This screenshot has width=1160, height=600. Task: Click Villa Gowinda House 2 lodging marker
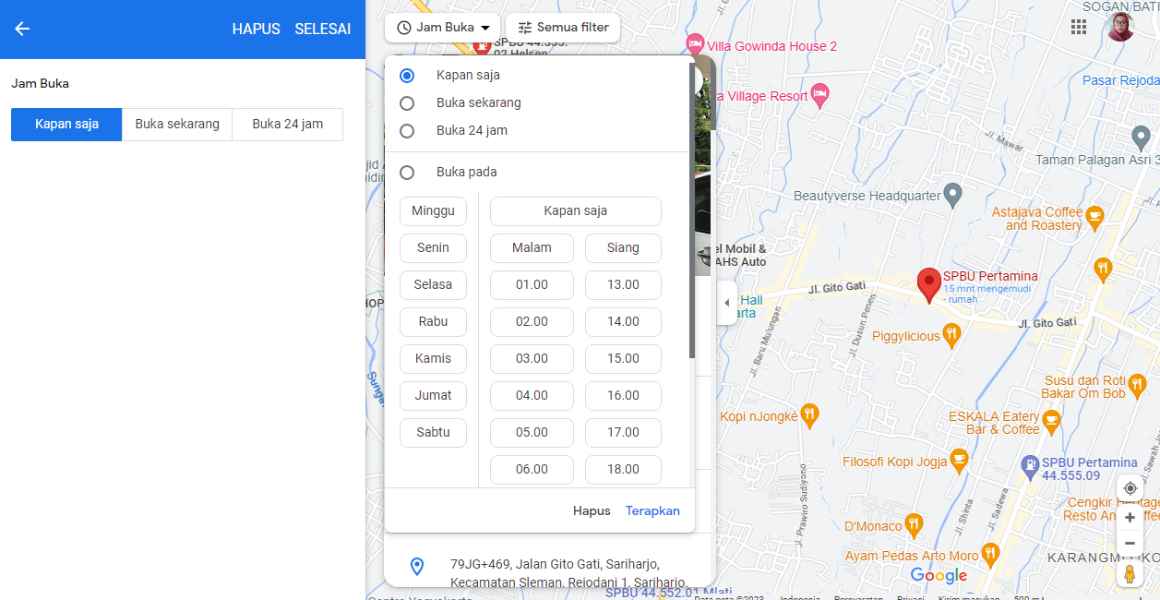695,44
